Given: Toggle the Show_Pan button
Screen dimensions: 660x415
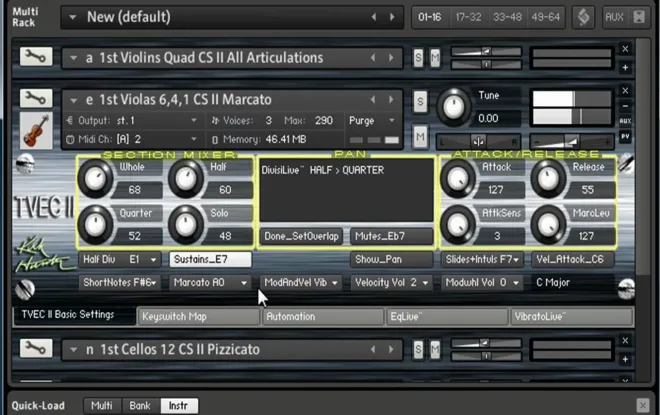Looking at the screenshot, I should click(x=391, y=259).
